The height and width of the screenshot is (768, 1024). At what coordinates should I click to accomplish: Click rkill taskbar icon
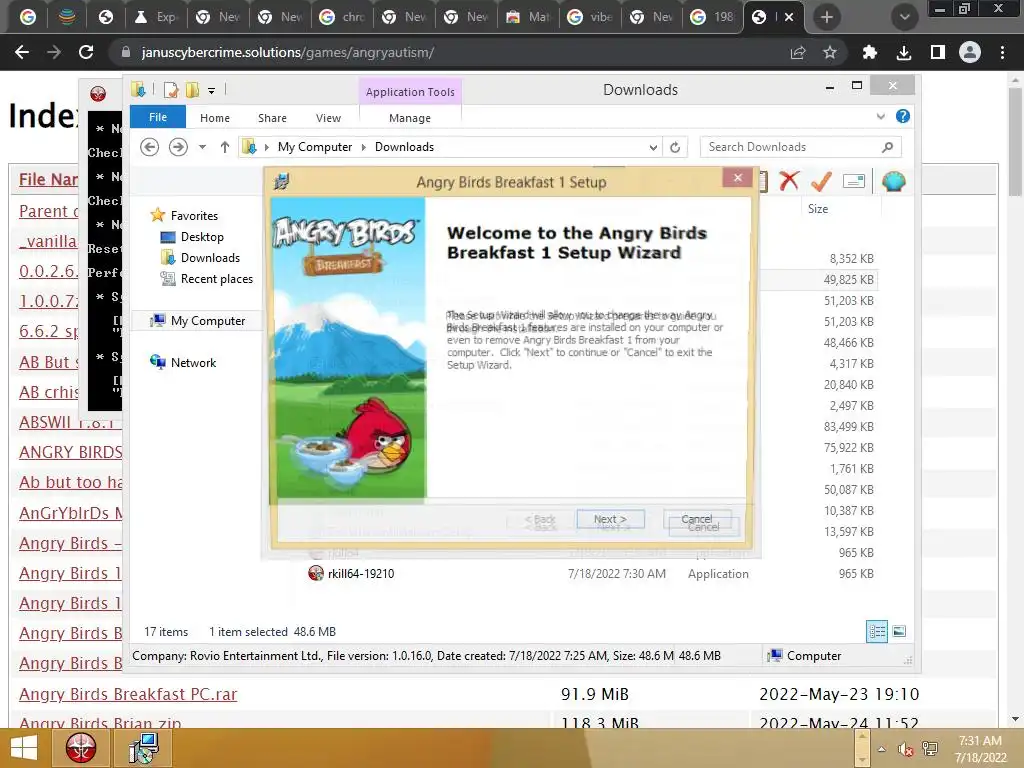click(80, 748)
